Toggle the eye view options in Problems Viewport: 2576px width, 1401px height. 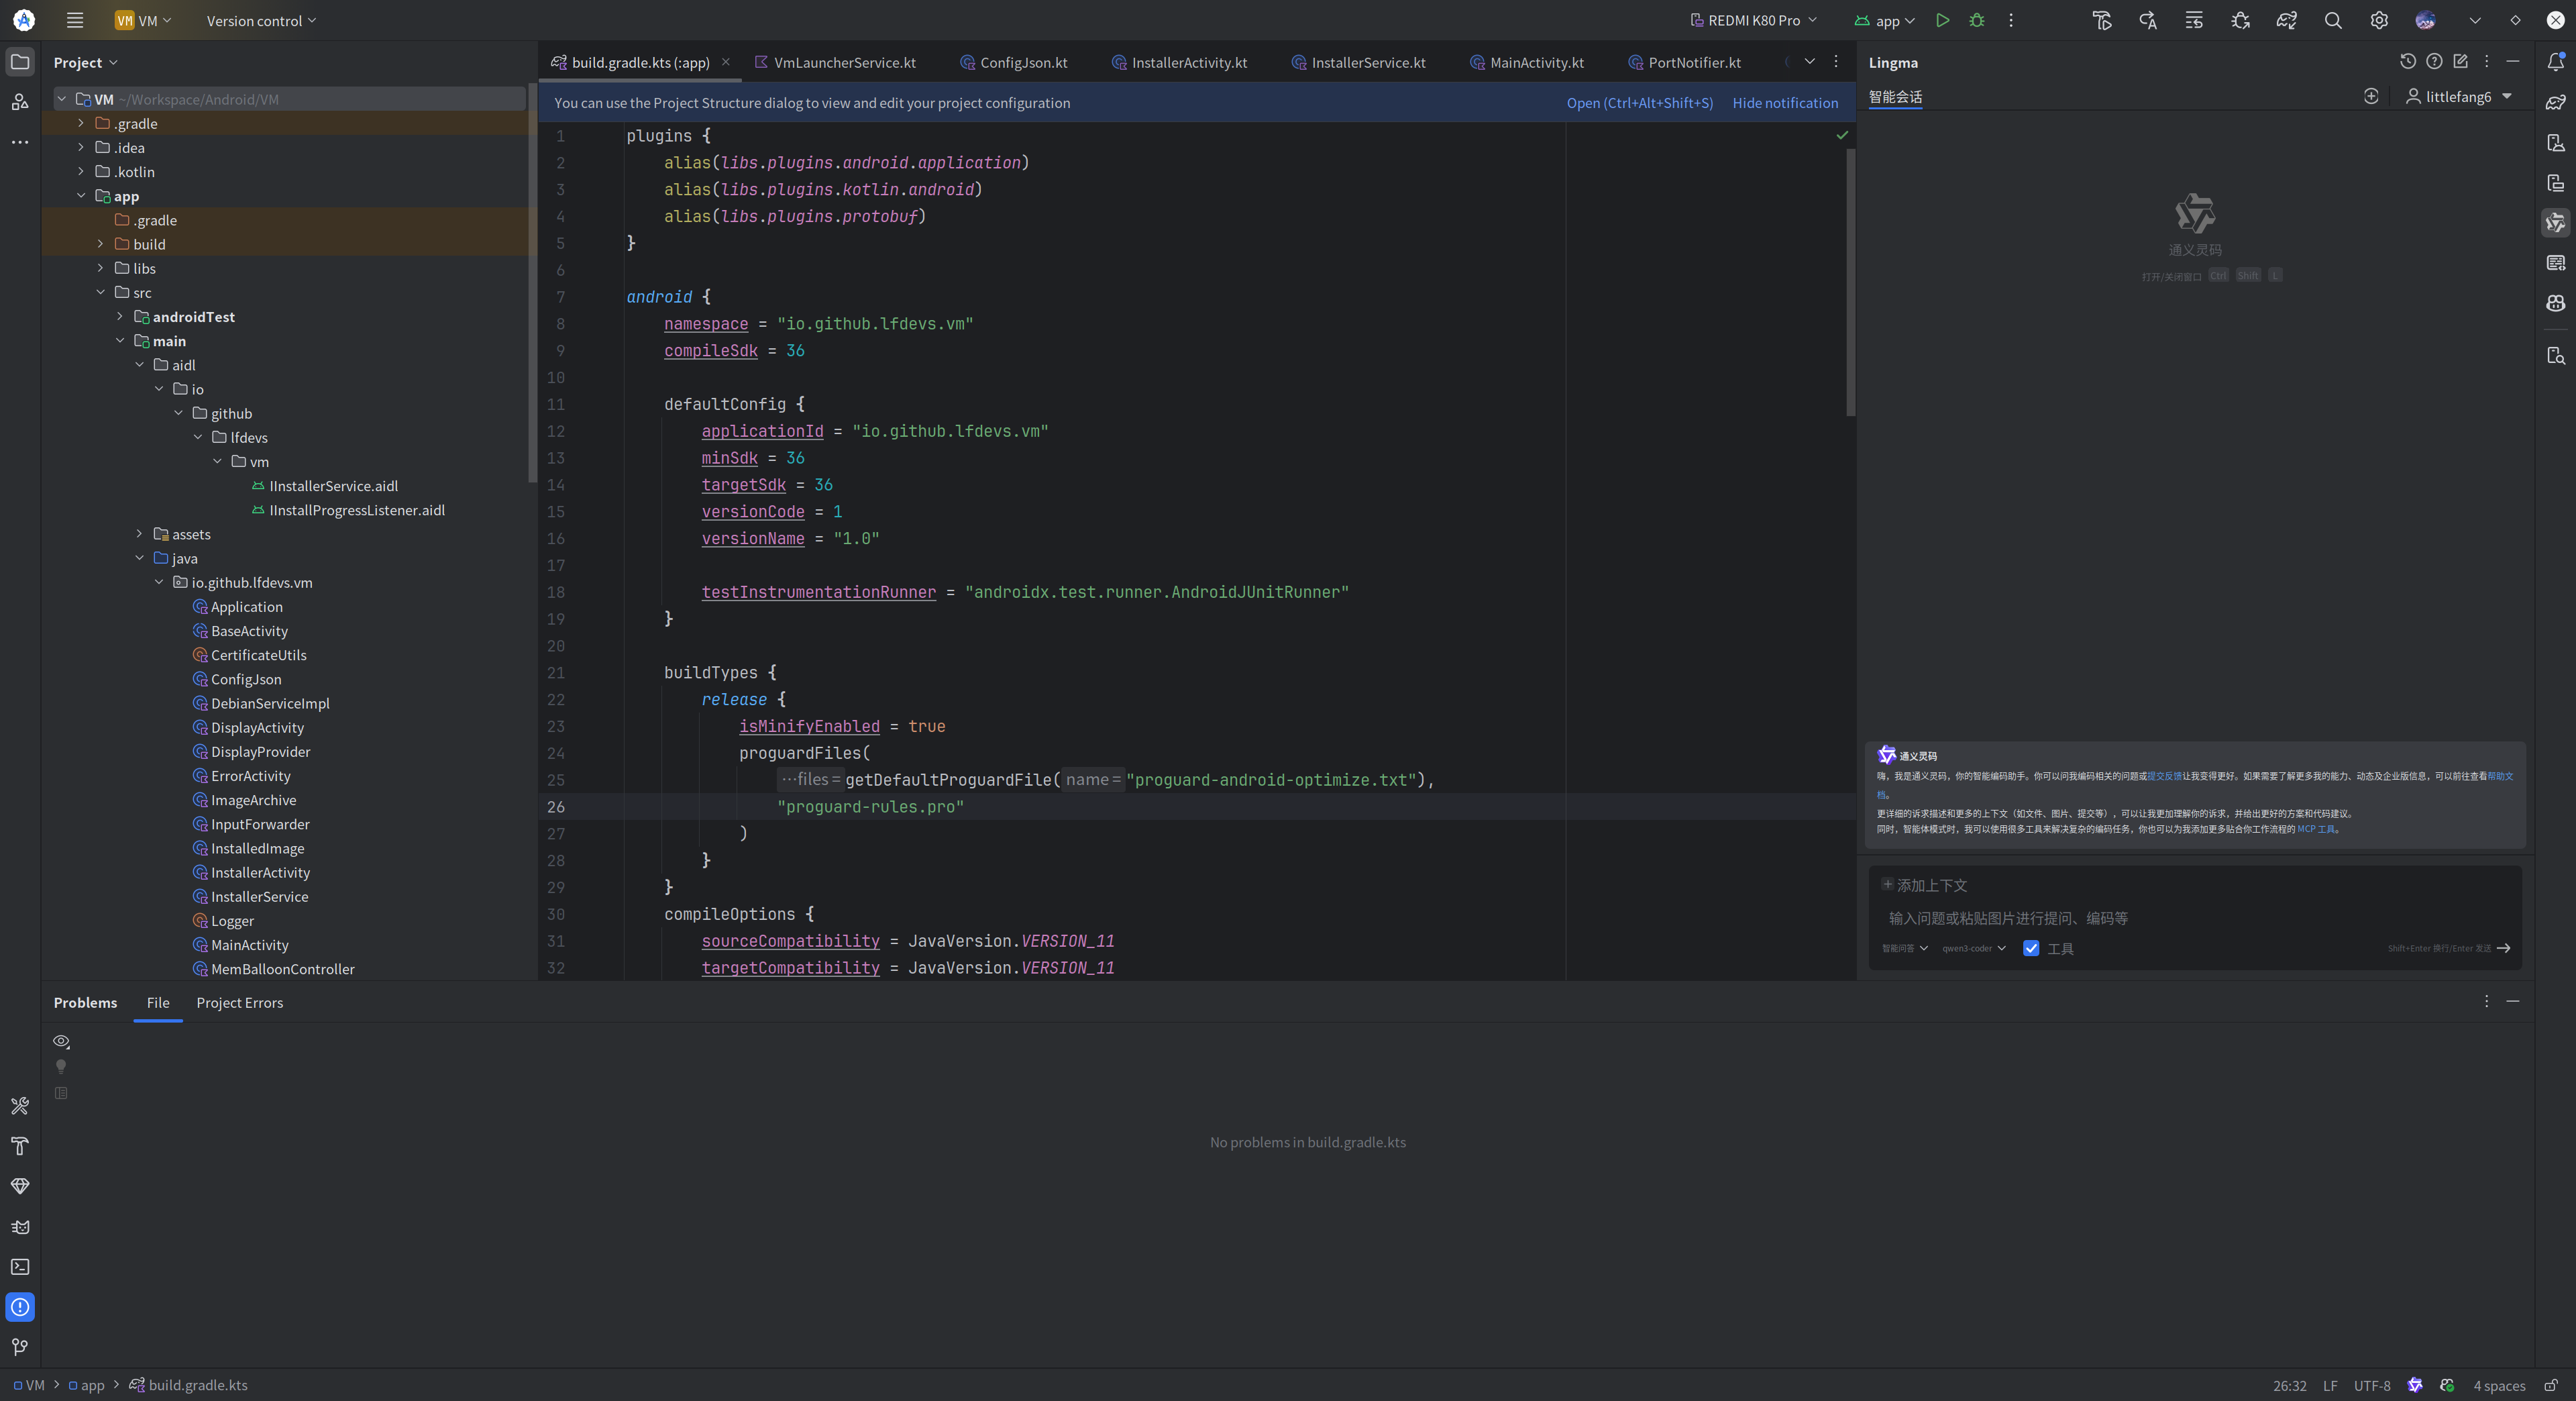61,1041
